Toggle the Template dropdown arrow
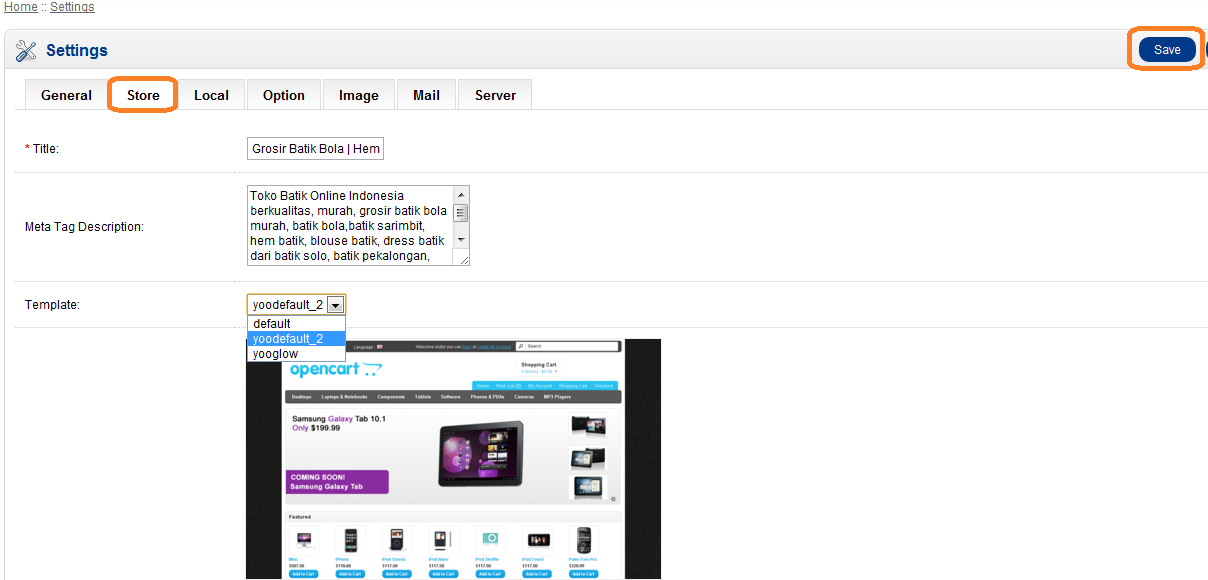This screenshot has height=580, width=1208. coord(336,305)
